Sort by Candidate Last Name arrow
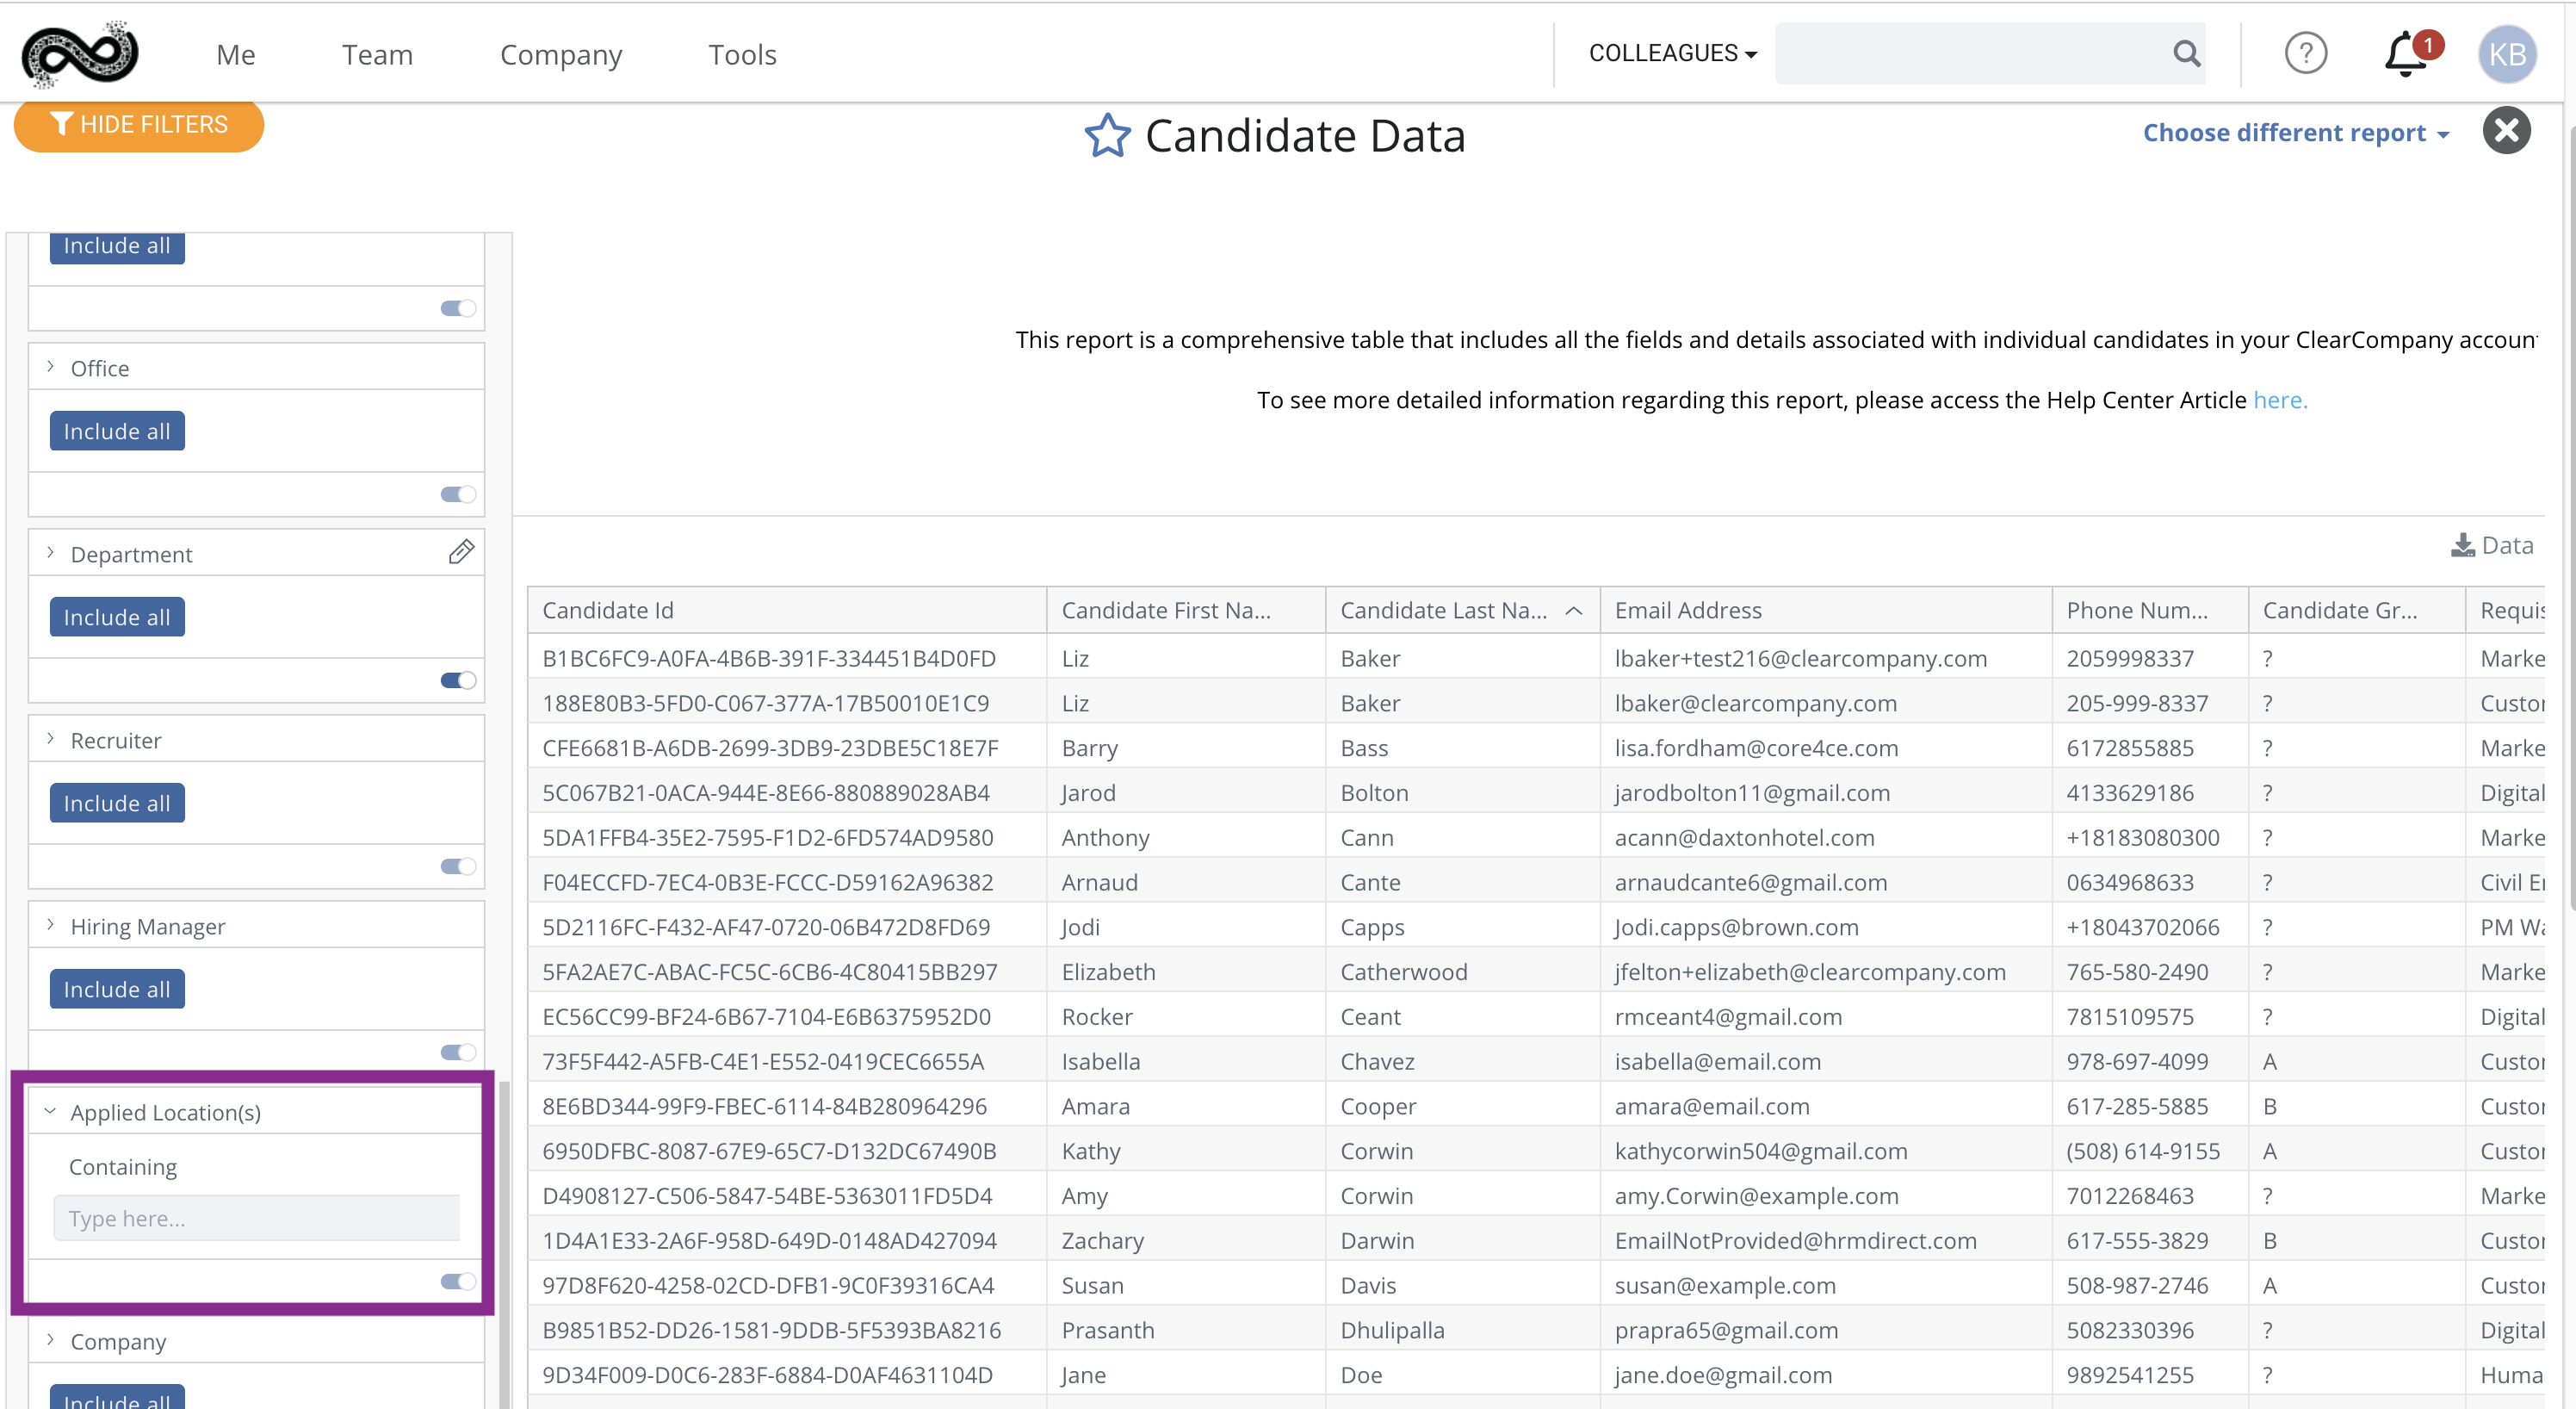The width and height of the screenshot is (2576, 1409). coord(1573,611)
